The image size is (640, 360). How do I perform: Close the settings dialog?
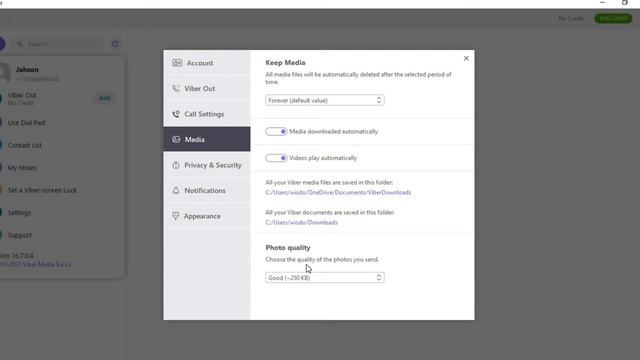[466, 58]
